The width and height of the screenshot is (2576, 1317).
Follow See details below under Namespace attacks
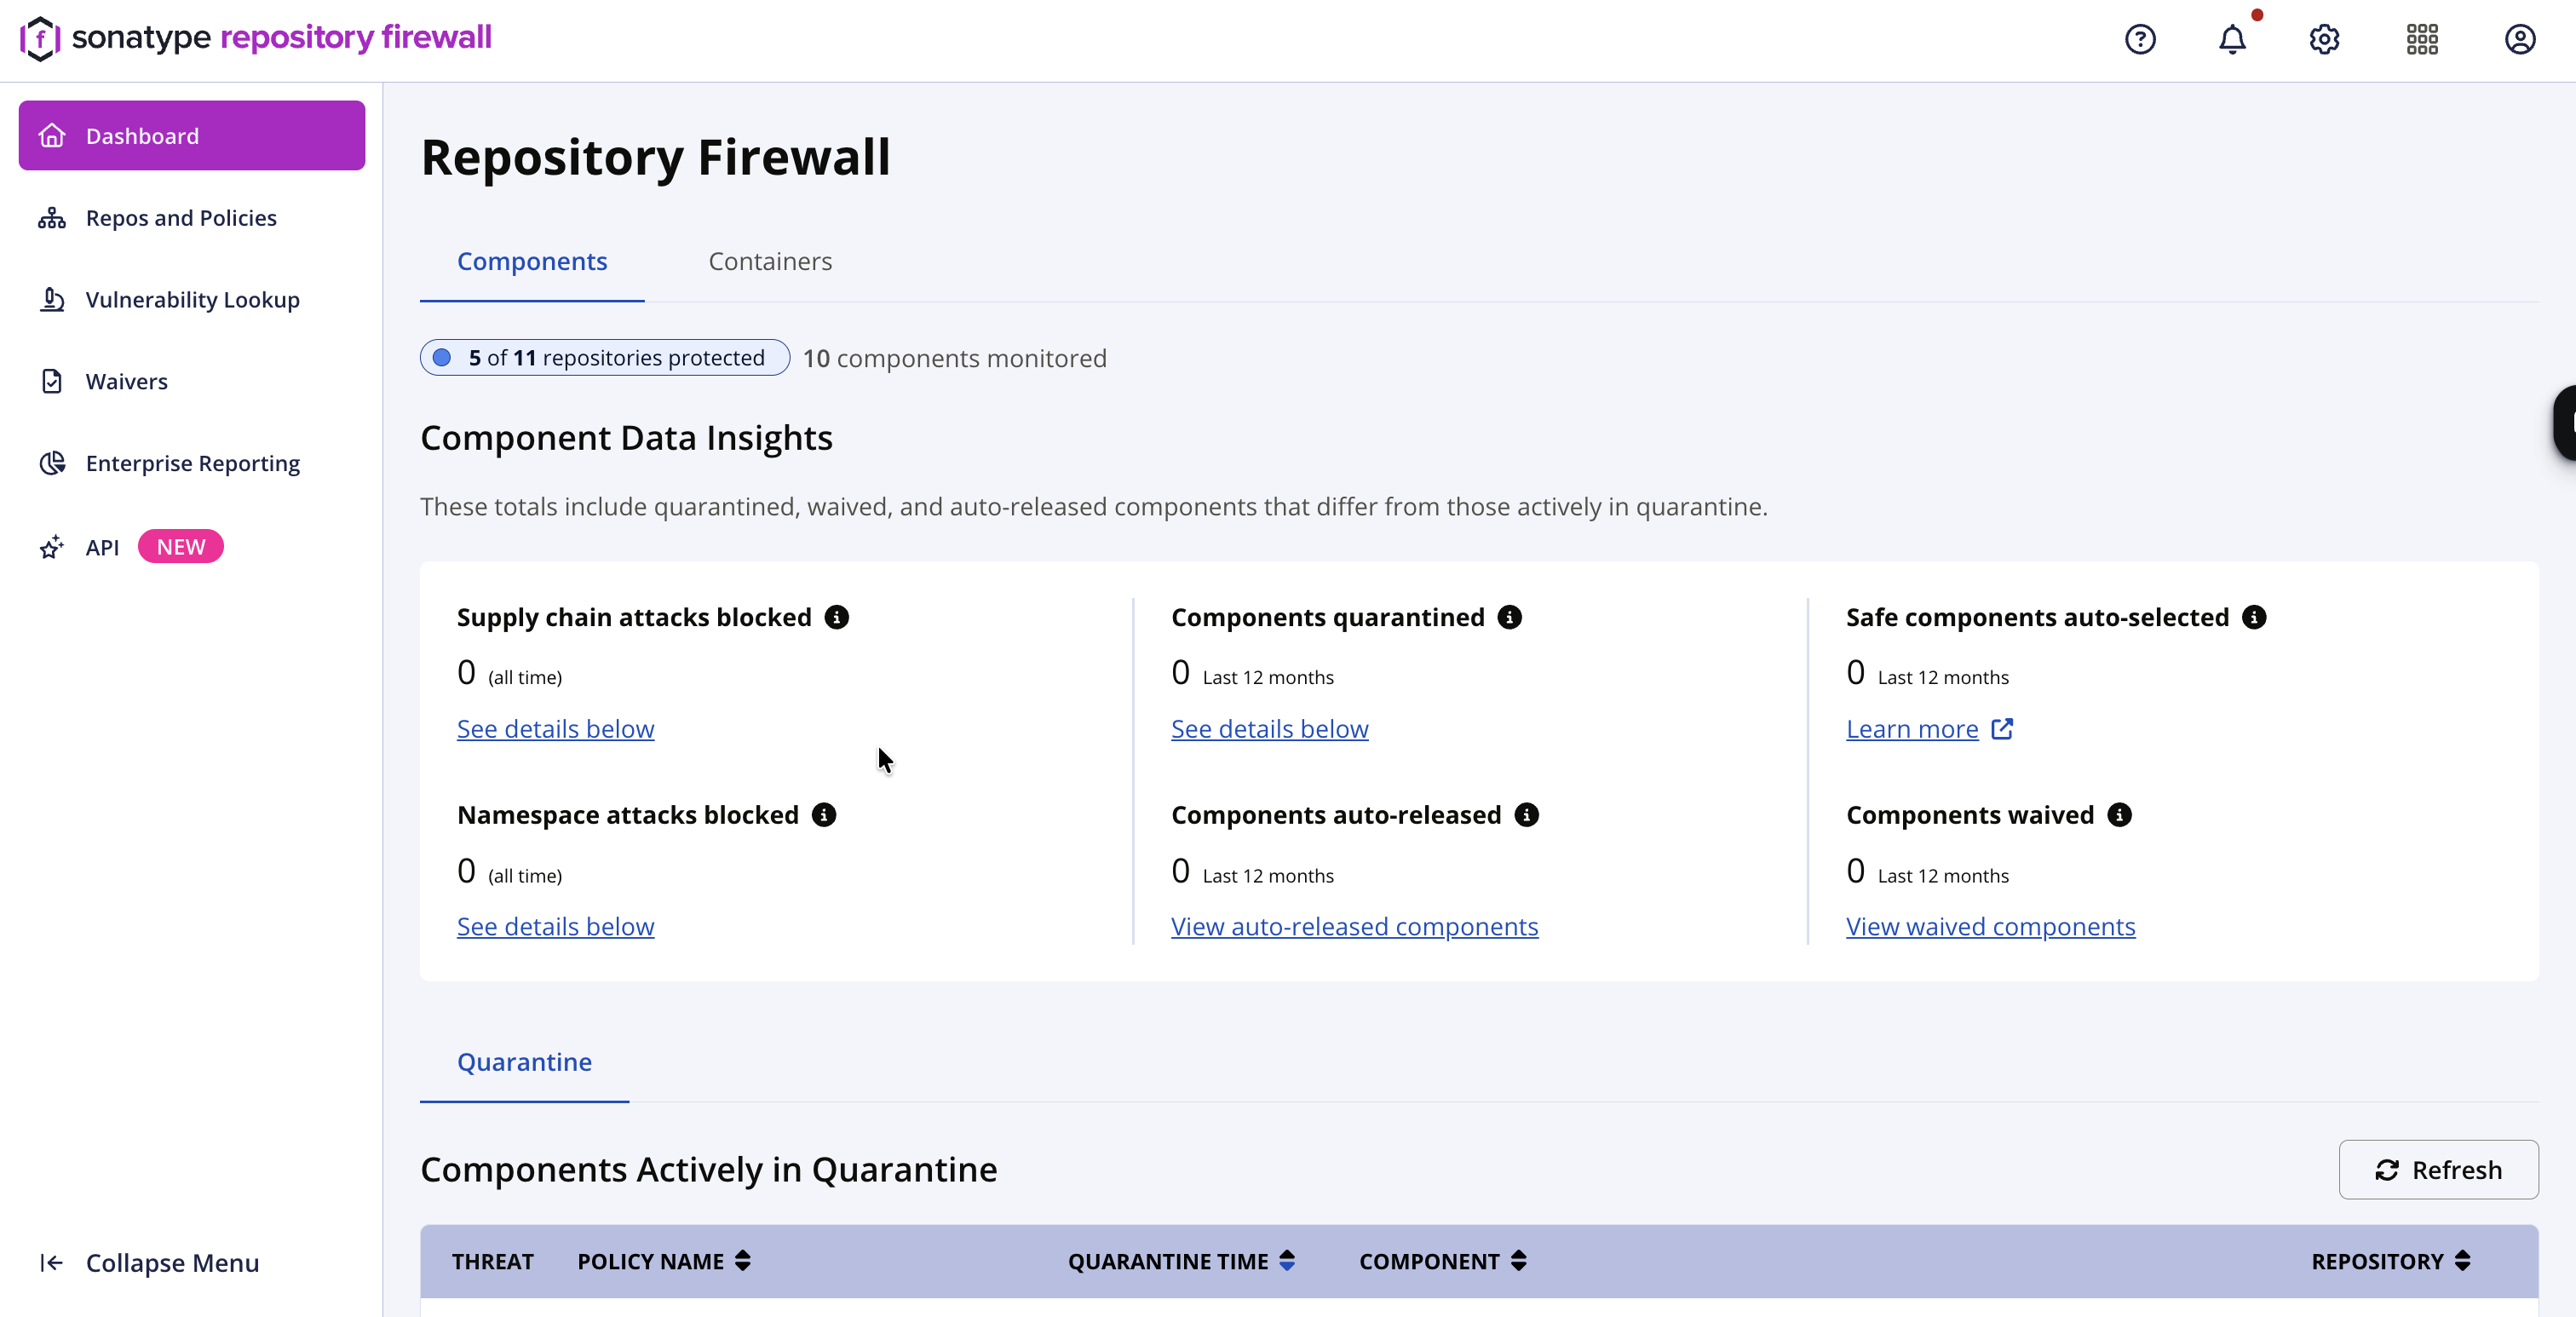coord(556,927)
